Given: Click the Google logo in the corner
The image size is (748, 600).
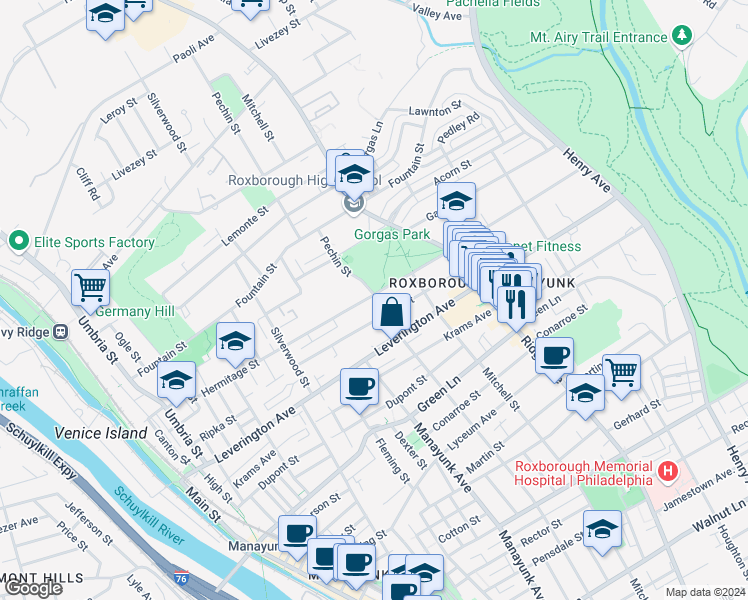Looking at the screenshot, I should click(33, 588).
